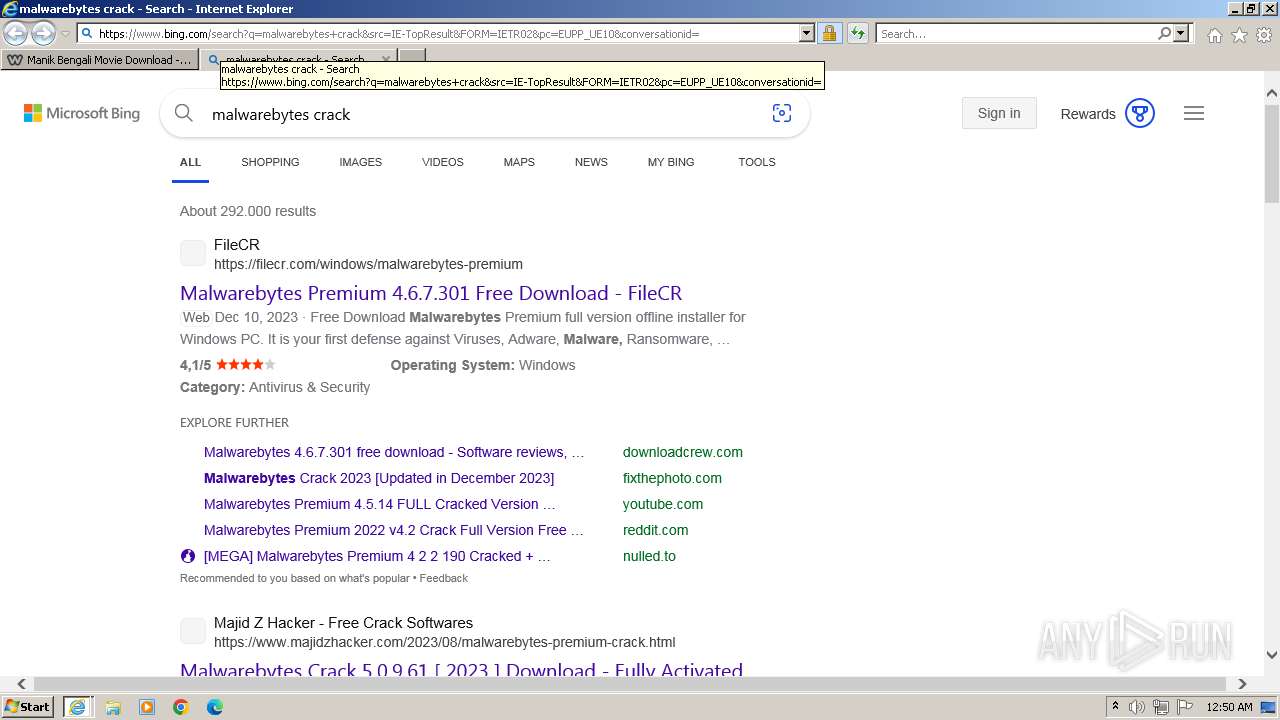The height and width of the screenshot is (720, 1280).
Task: Open Internet Explorer taskbar icon
Action: coord(77,707)
